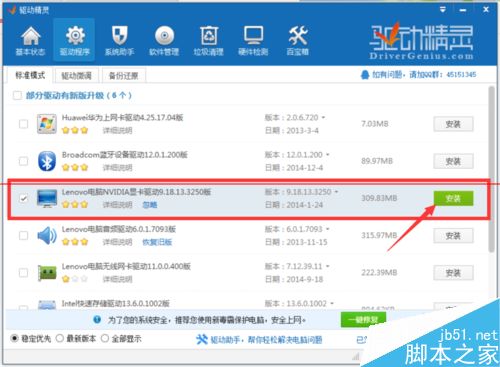Uncheck the NVIDIA display driver checkbox
500x367 pixels.
pyautogui.click(x=23, y=199)
